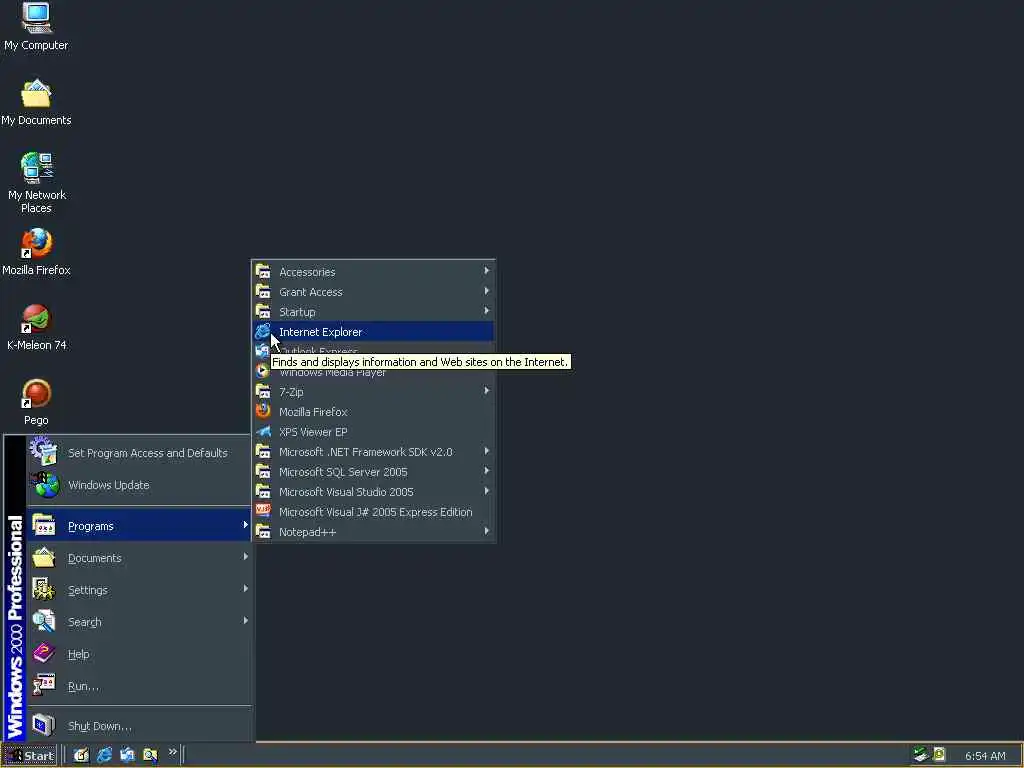Open the Run... dialog
Image resolution: width=1024 pixels, height=768 pixels.
point(139,686)
